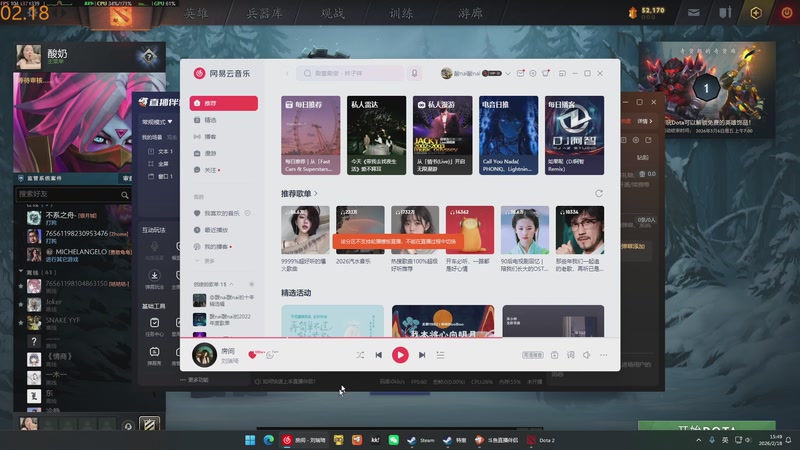Screen dimensions: 800x450
Task: Open volume speaker control
Action: [587, 355]
